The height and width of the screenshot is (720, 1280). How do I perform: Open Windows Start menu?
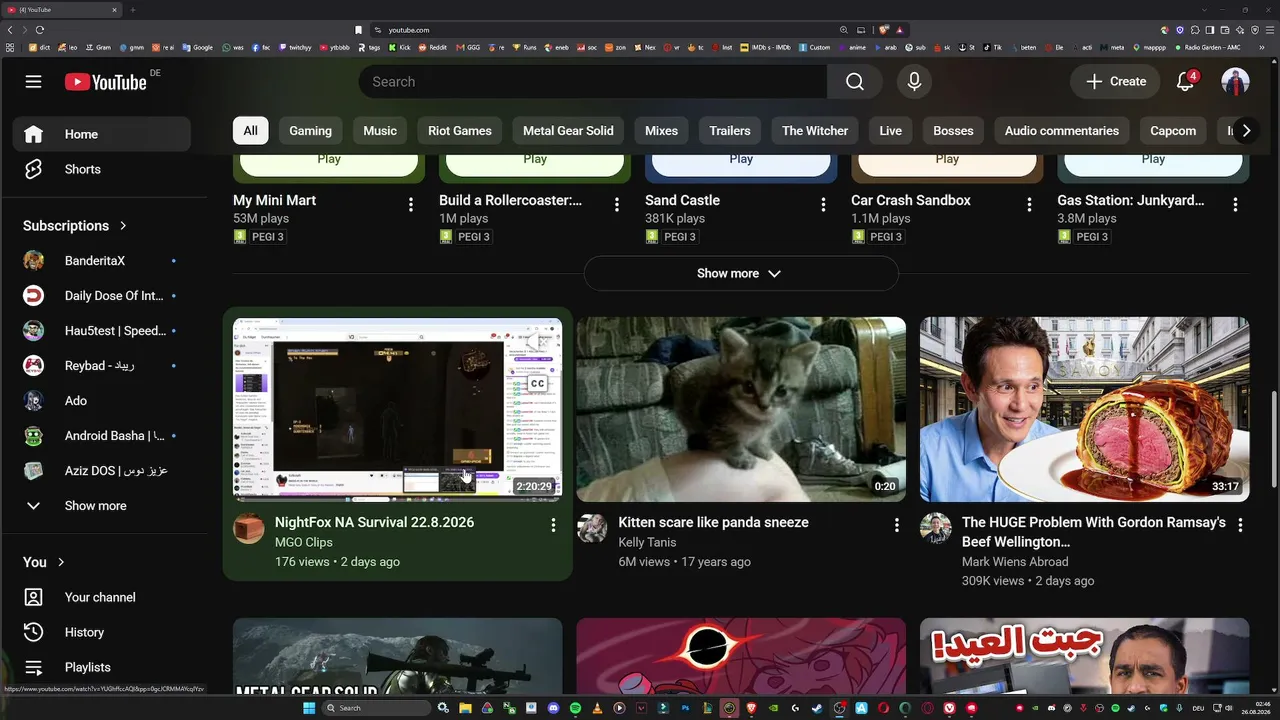pyautogui.click(x=309, y=708)
